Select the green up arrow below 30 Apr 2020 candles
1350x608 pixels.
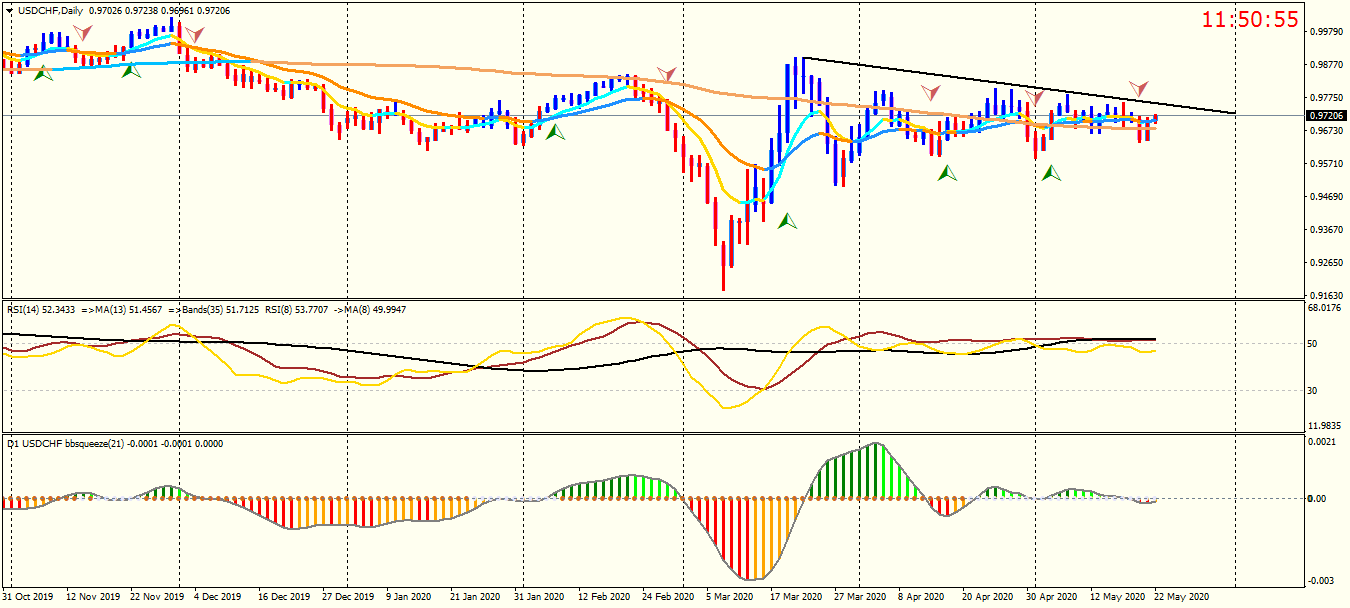coord(1051,173)
